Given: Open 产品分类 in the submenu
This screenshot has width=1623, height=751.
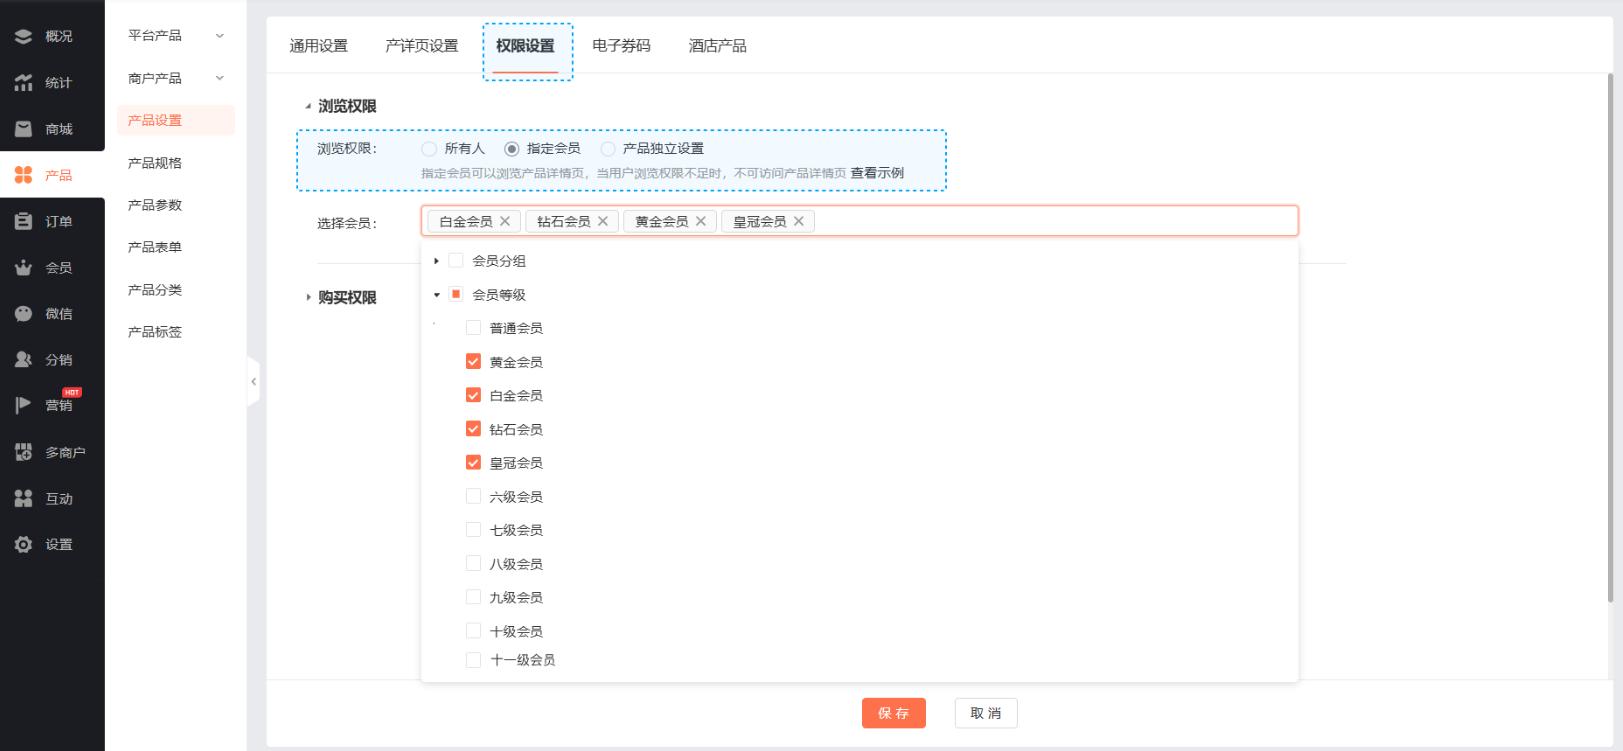Looking at the screenshot, I should 155,290.
